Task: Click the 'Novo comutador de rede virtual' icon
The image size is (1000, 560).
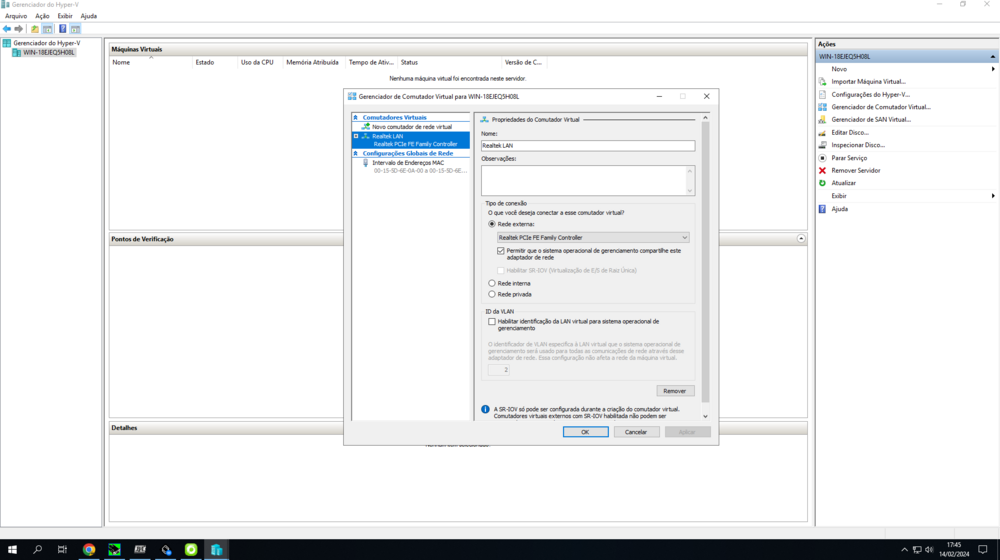Action: click(x=366, y=127)
